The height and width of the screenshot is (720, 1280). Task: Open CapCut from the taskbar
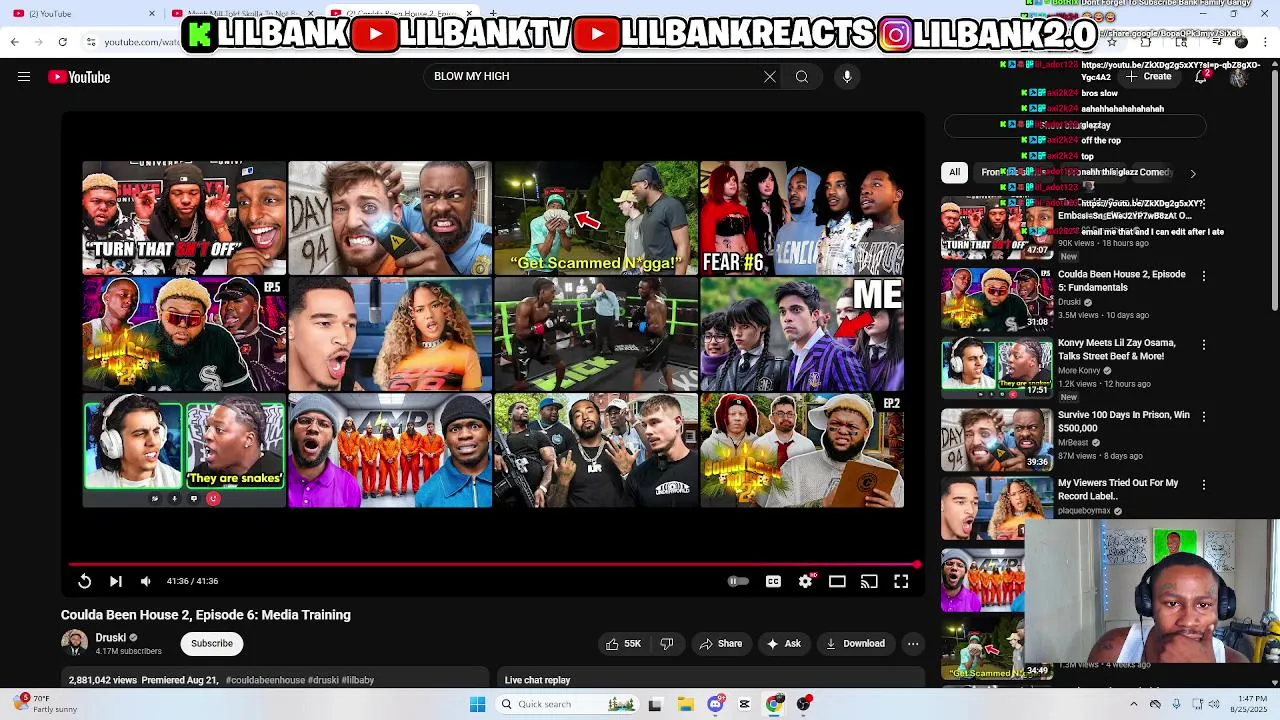744,704
